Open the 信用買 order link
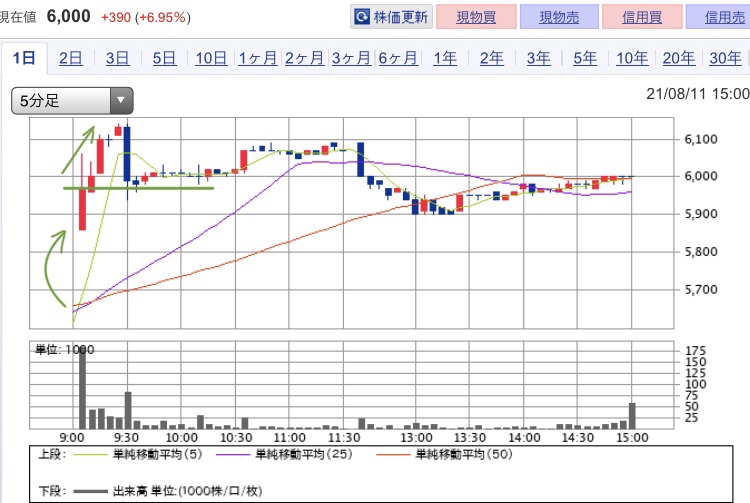 (642, 17)
